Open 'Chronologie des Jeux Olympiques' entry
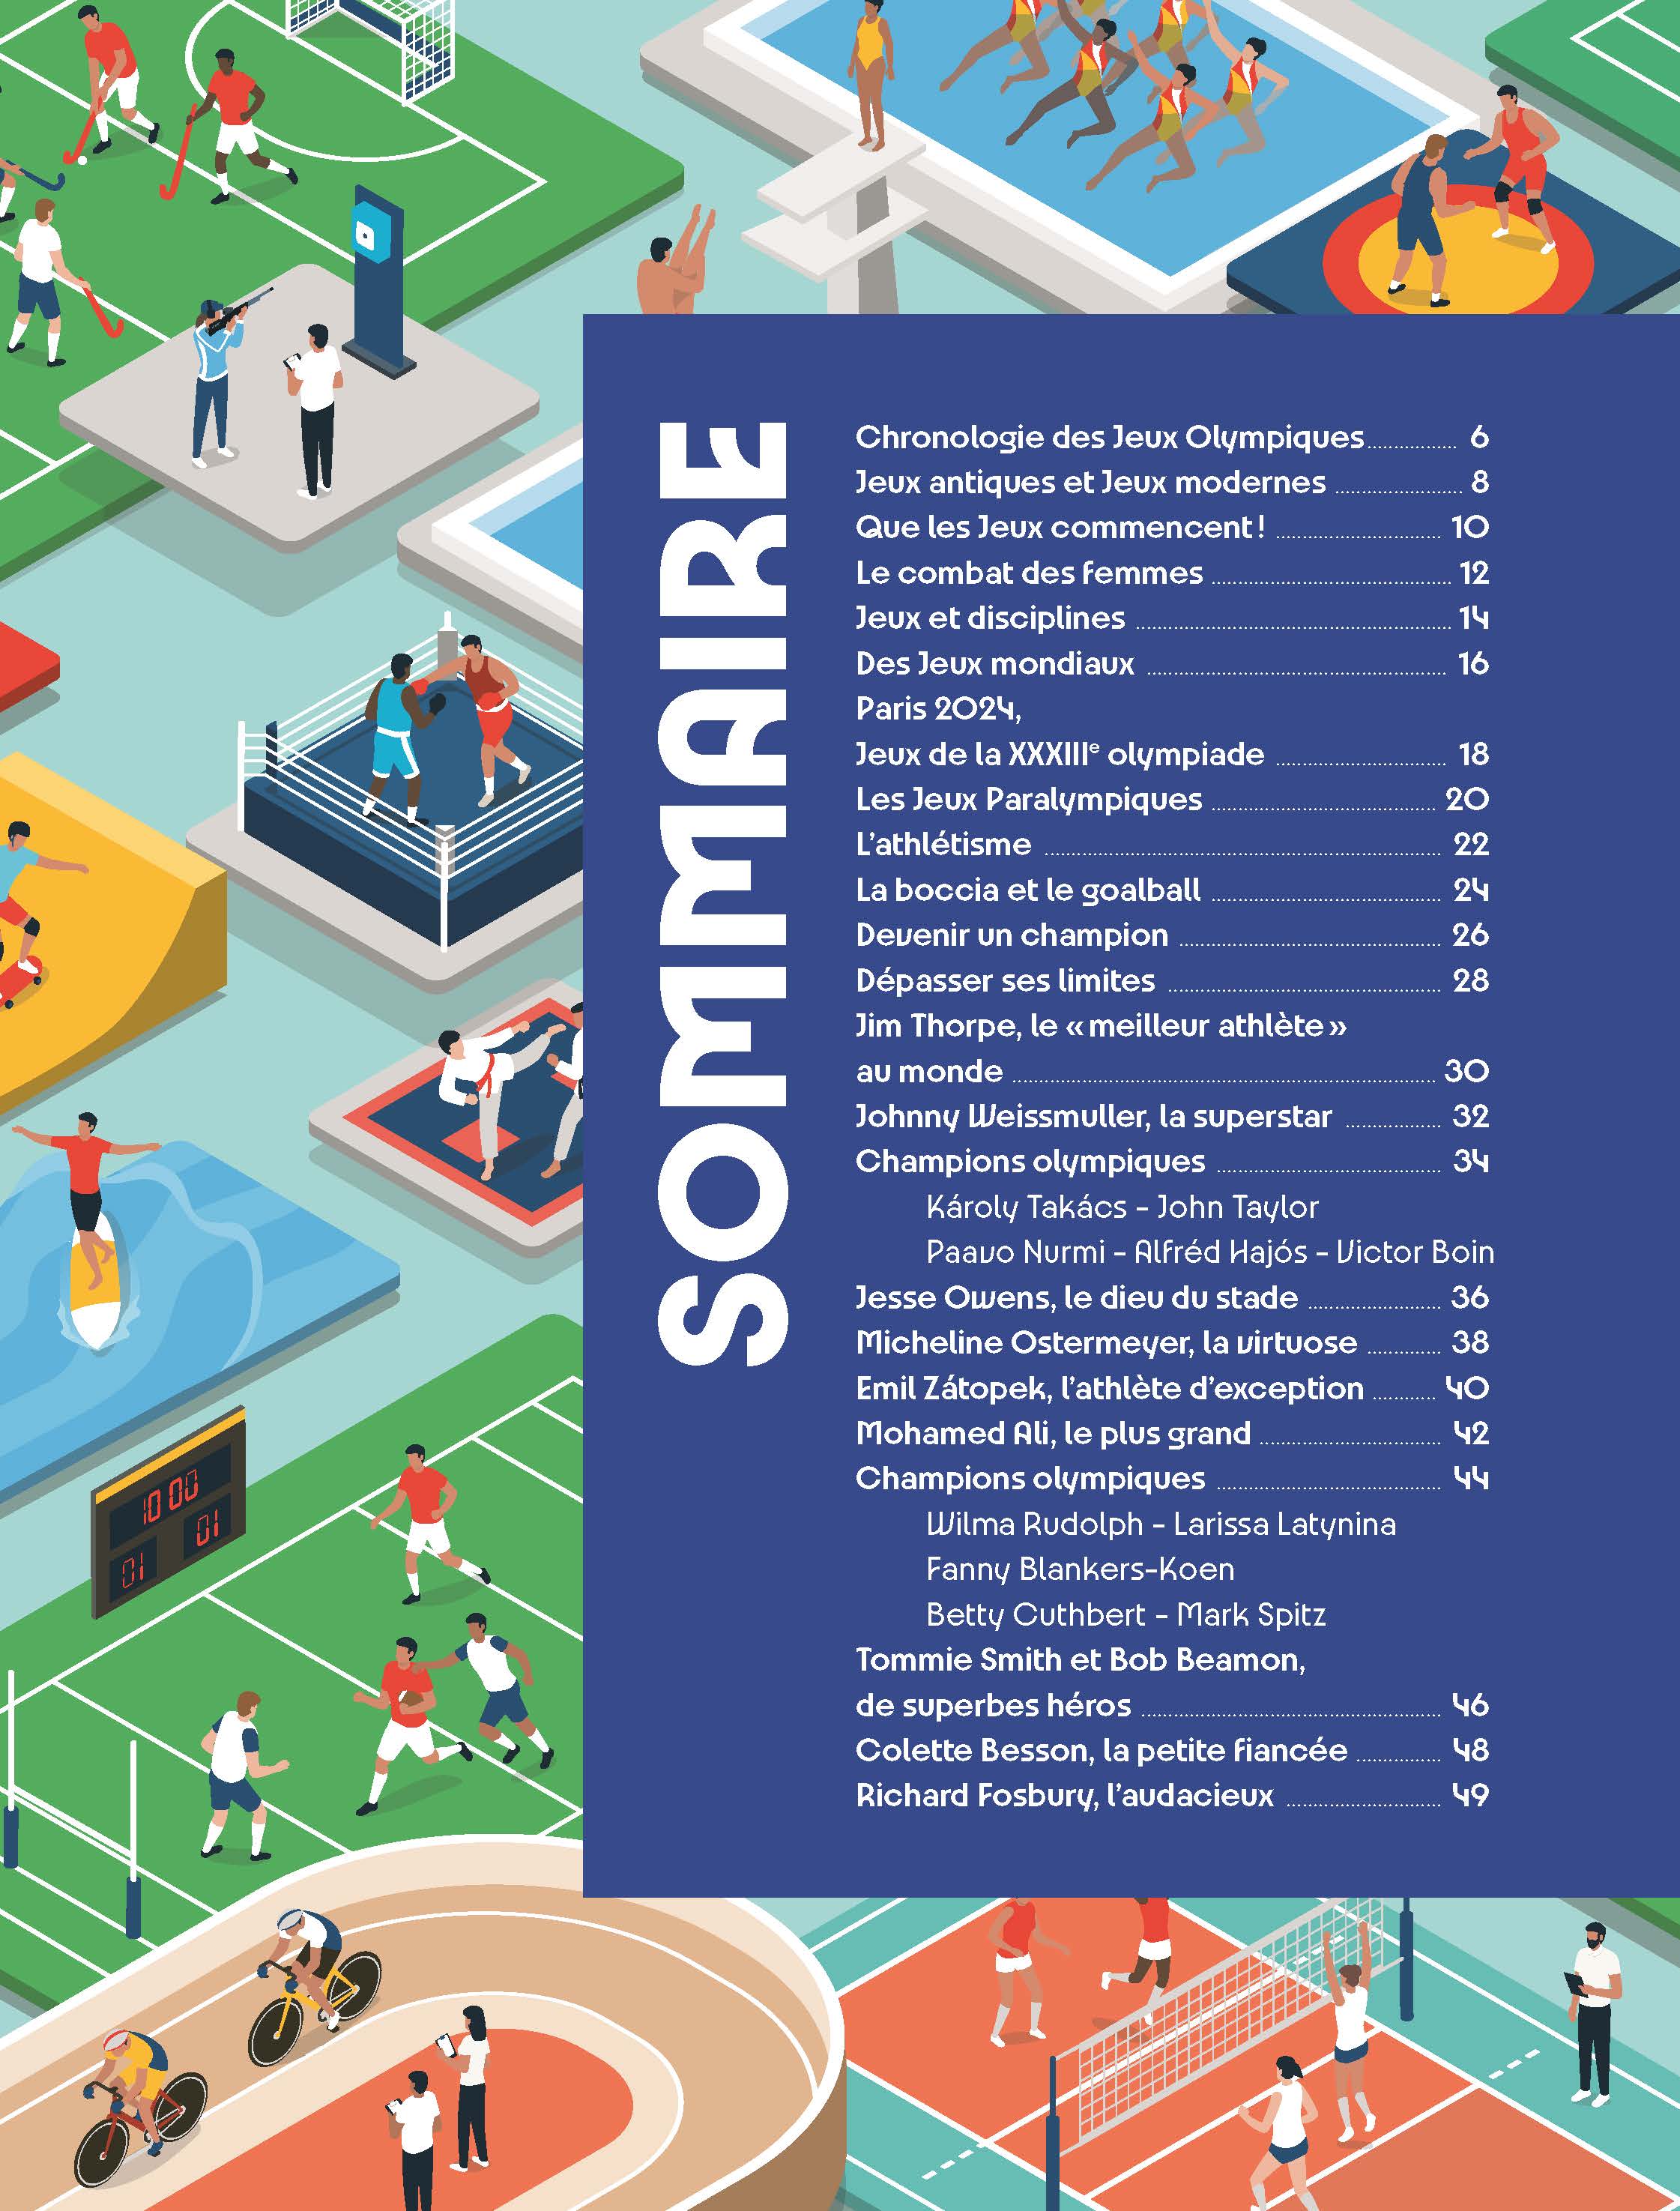Screen dimensions: 1680x2211 point(1109,438)
